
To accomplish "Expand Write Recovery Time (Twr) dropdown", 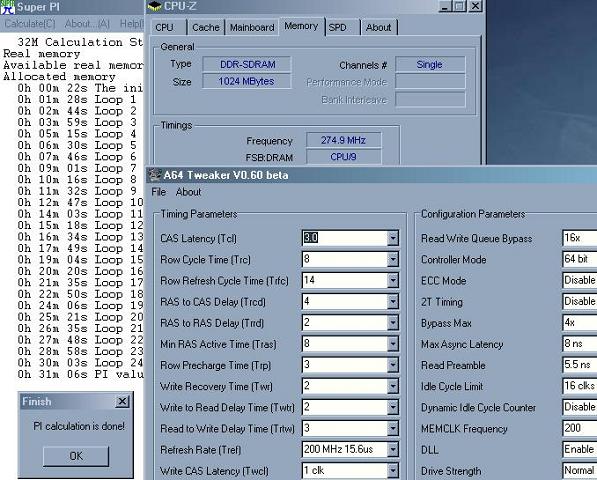I will point(392,386).
